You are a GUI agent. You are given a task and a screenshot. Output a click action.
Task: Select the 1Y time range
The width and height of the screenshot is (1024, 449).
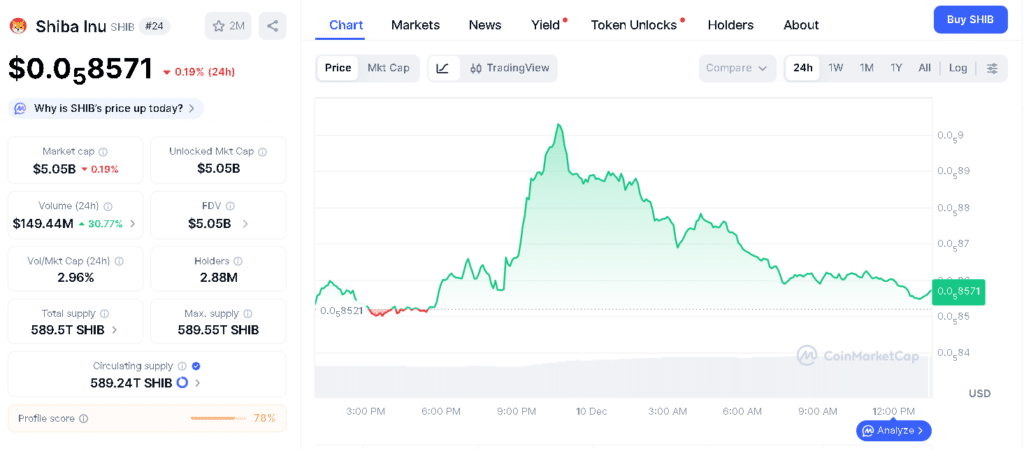(896, 68)
